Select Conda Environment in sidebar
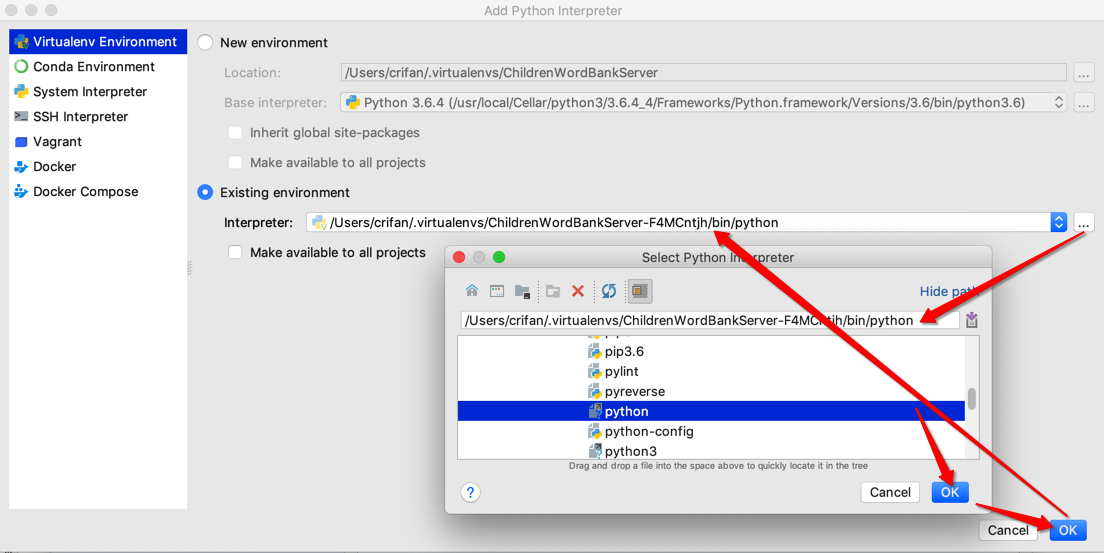The image size is (1104, 553). (x=98, y=67)
